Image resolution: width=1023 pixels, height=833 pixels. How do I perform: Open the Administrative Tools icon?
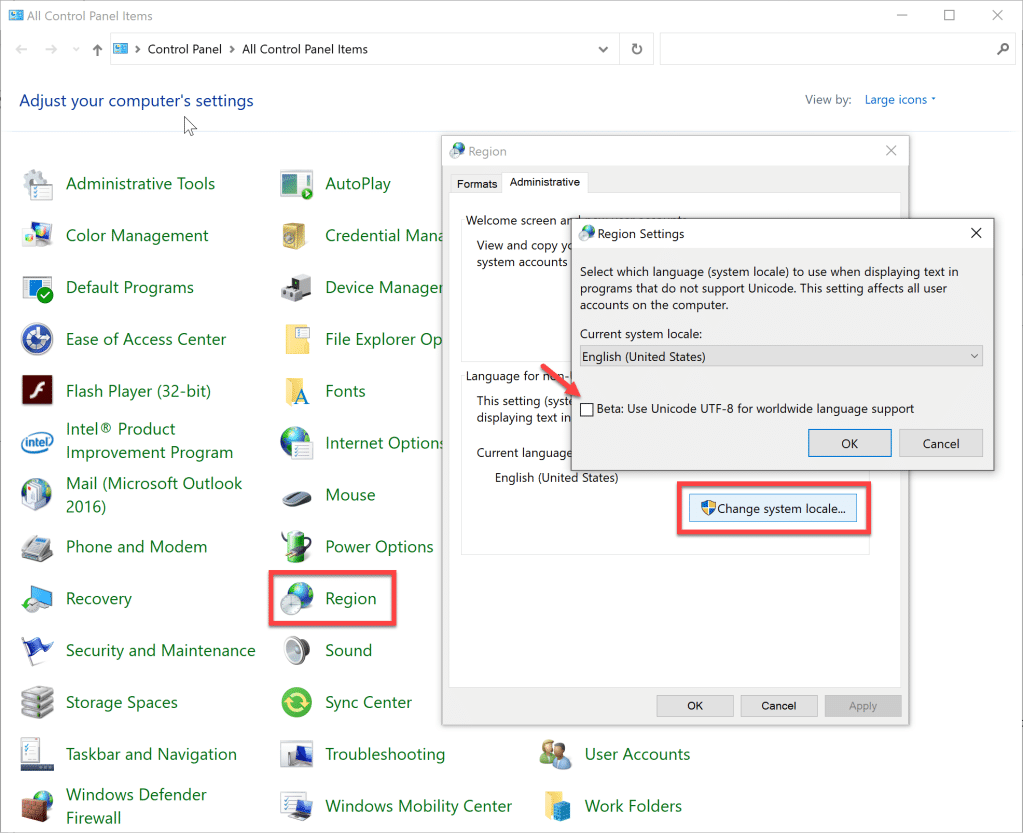37,184
